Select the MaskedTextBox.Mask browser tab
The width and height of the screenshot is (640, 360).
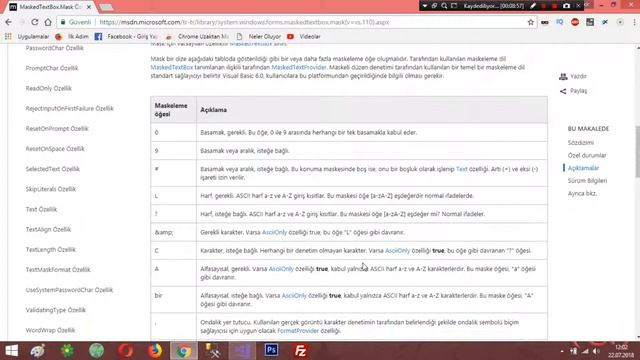(x=50, y=7)
